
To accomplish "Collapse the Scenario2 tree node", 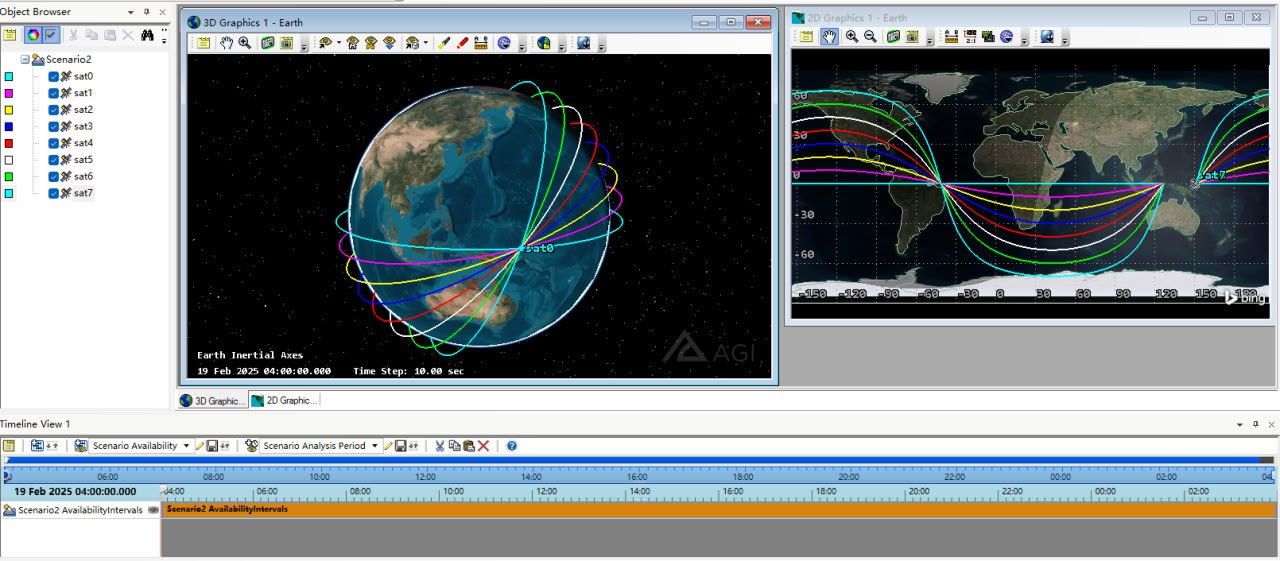I will point(25,60).
